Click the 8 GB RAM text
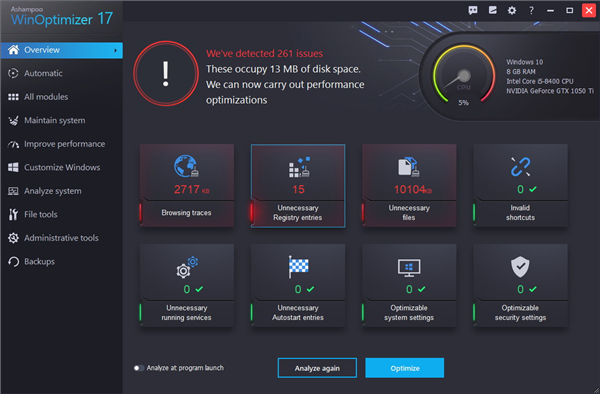600x394 pixels. coord(521,72)
